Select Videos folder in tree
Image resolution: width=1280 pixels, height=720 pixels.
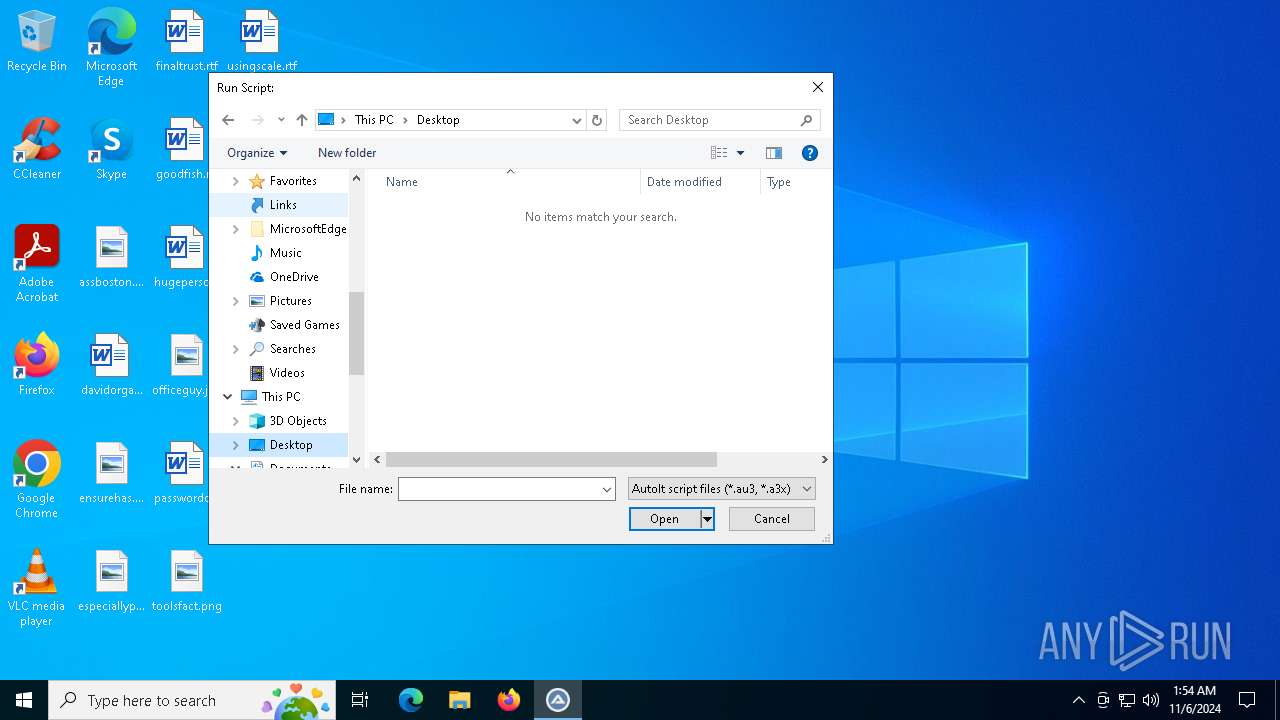tap(287, 373)
